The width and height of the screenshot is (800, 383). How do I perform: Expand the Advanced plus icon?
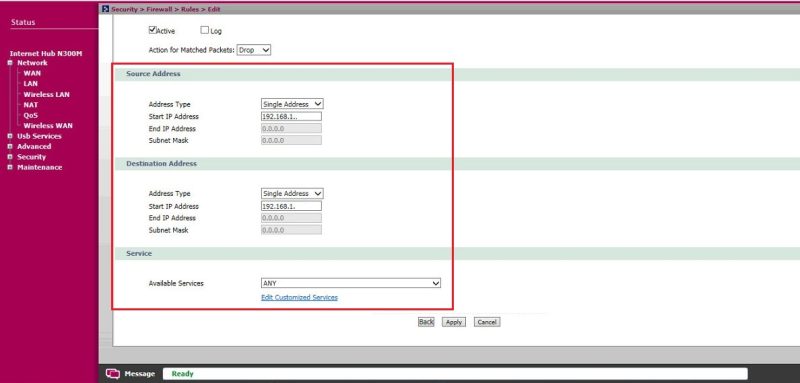(x=10, y=146)
